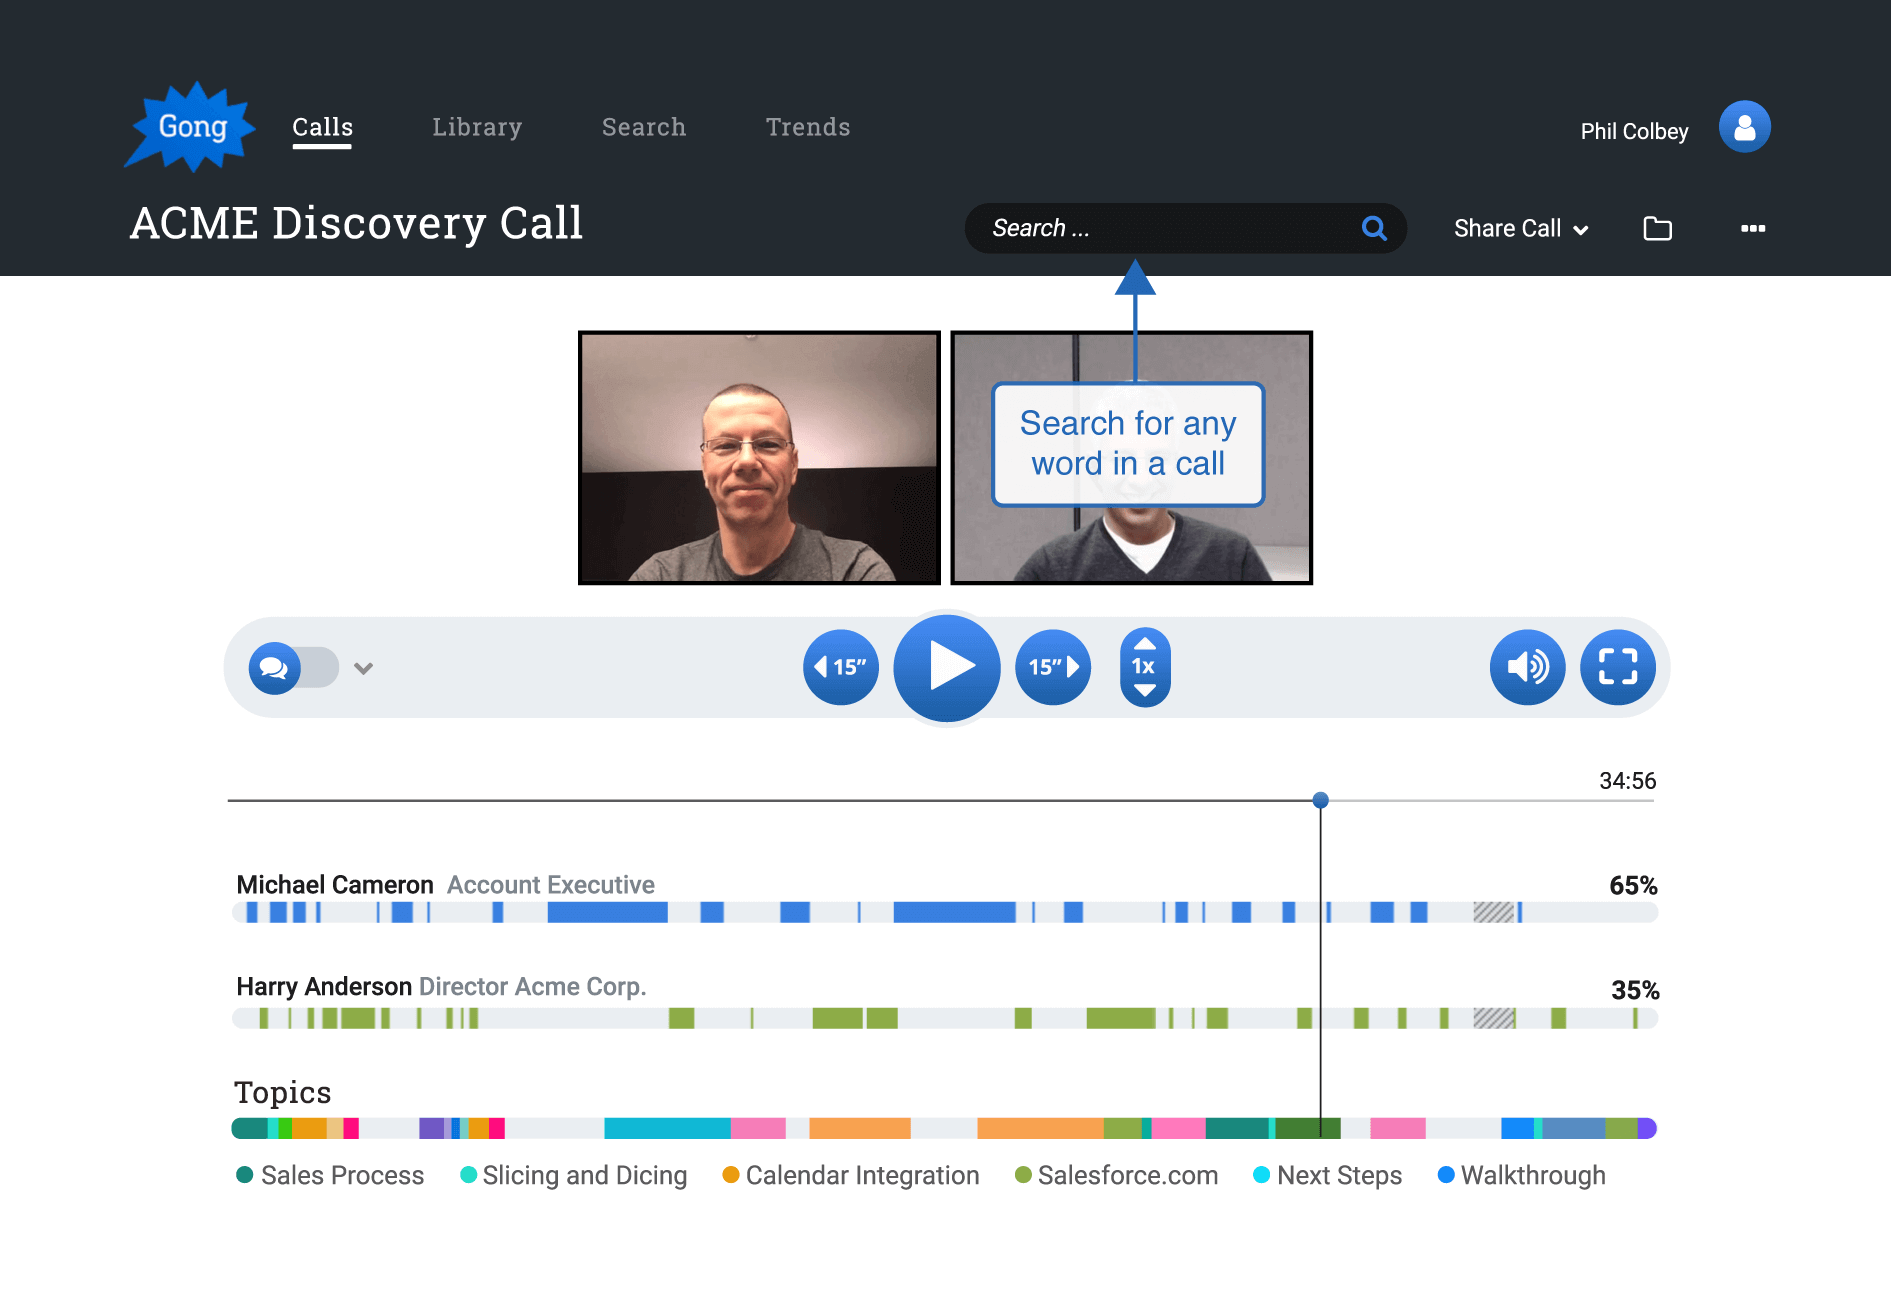Click the Michael Cameron speaker name
The width and height of the screenshot is (1891, 1300).
pos(335,885)
